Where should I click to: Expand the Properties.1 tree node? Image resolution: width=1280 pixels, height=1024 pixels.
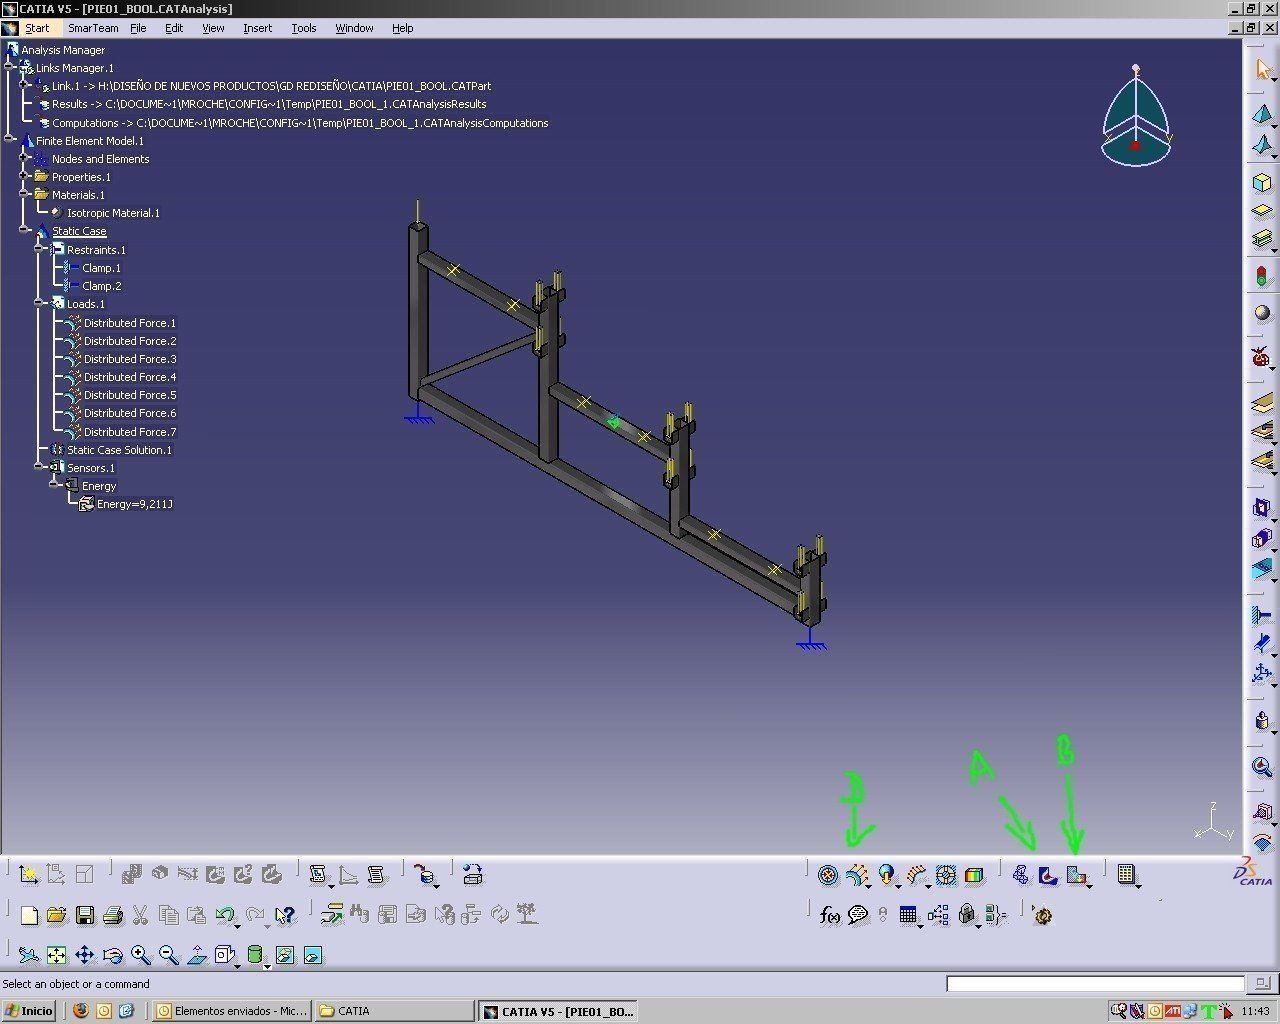pos(25,177)
